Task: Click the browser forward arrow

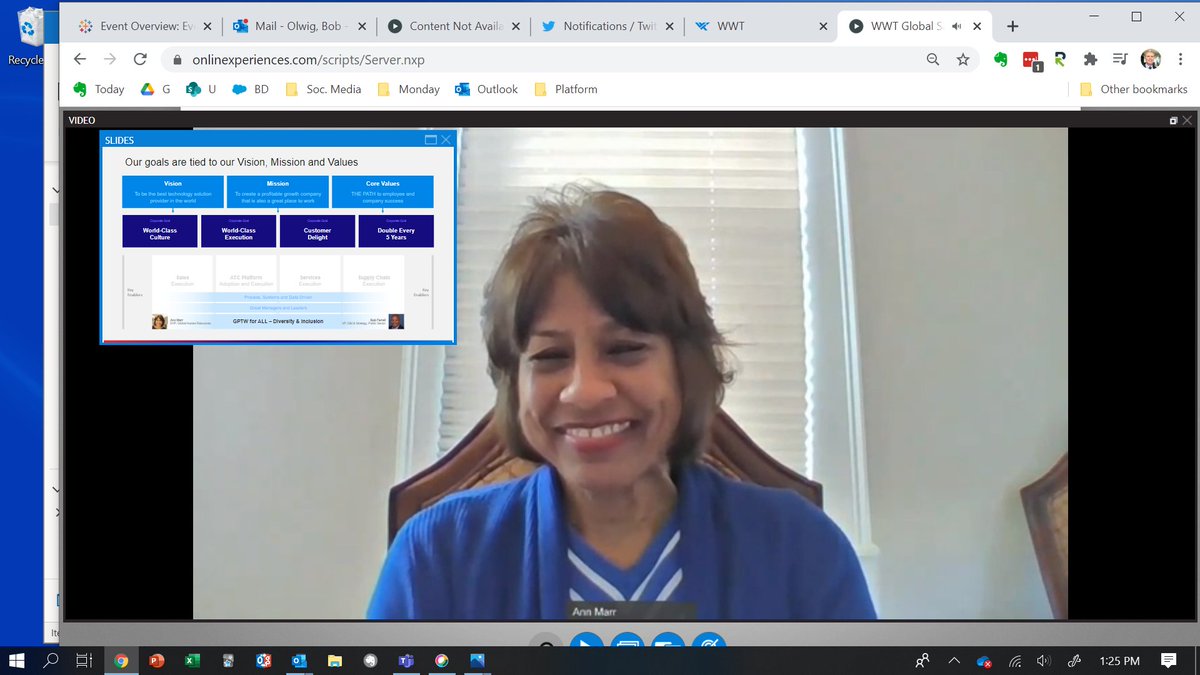Action: click(110, 59)
